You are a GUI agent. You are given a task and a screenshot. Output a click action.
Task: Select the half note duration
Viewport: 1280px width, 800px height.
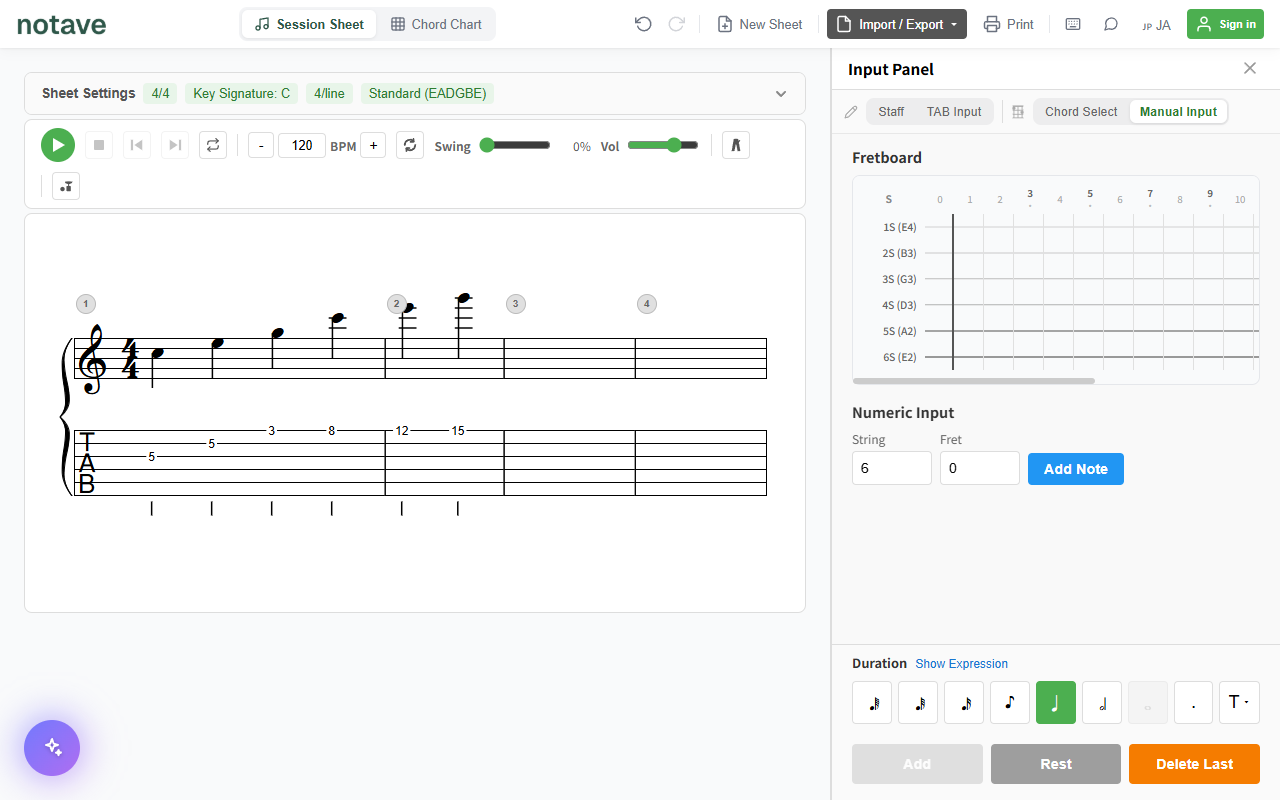[1102, 702]
